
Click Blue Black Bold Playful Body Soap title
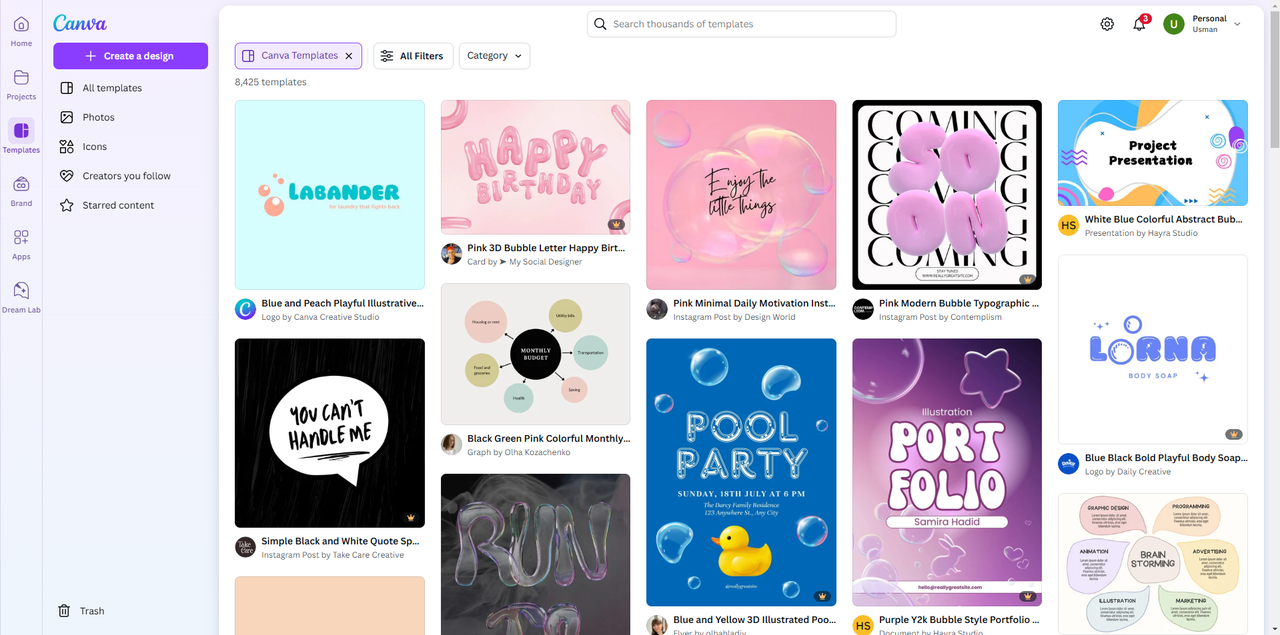pos(1166,458)
